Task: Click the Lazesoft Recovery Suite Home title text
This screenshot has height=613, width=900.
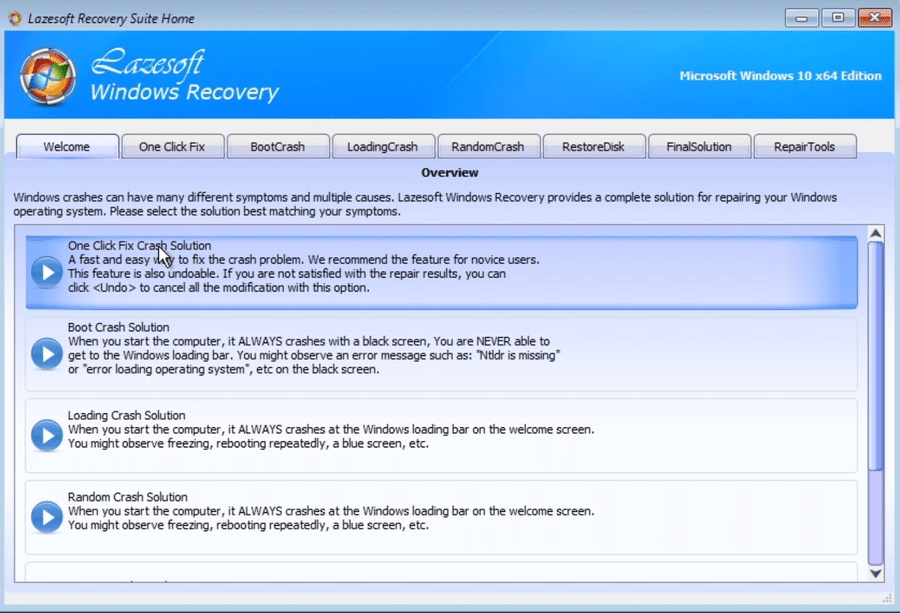Action: pos(111,18)
